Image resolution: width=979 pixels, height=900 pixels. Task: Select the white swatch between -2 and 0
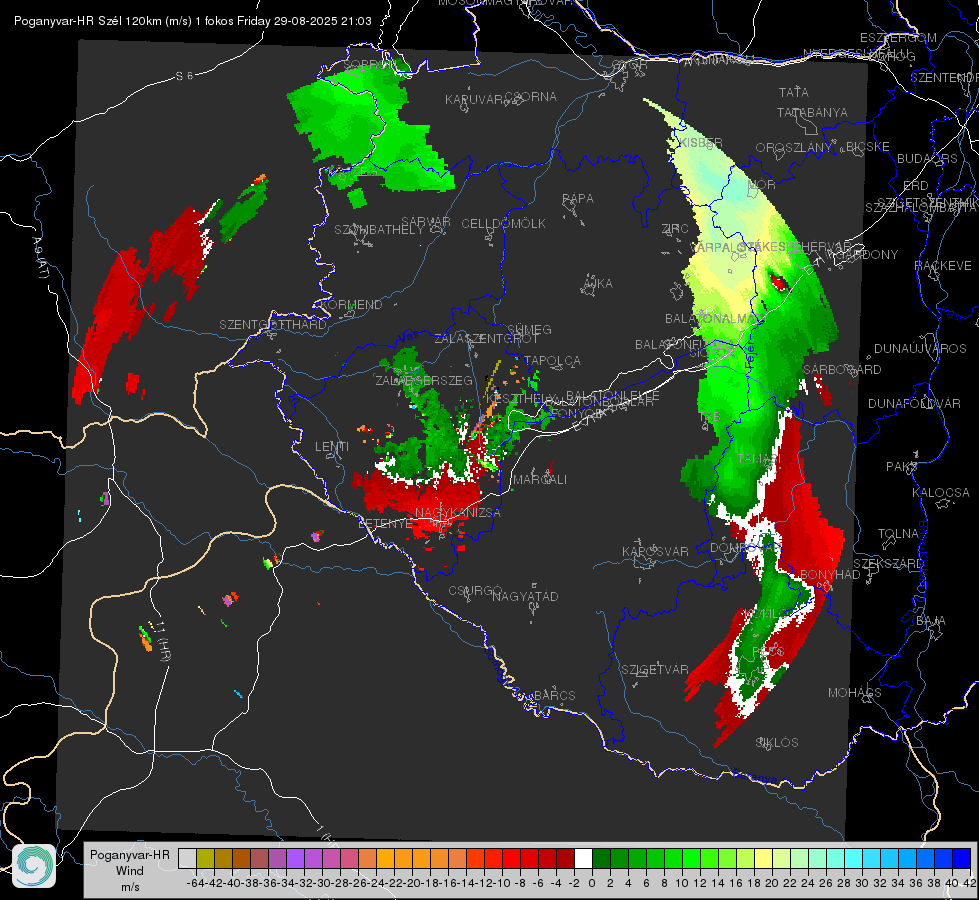[583, 858]
